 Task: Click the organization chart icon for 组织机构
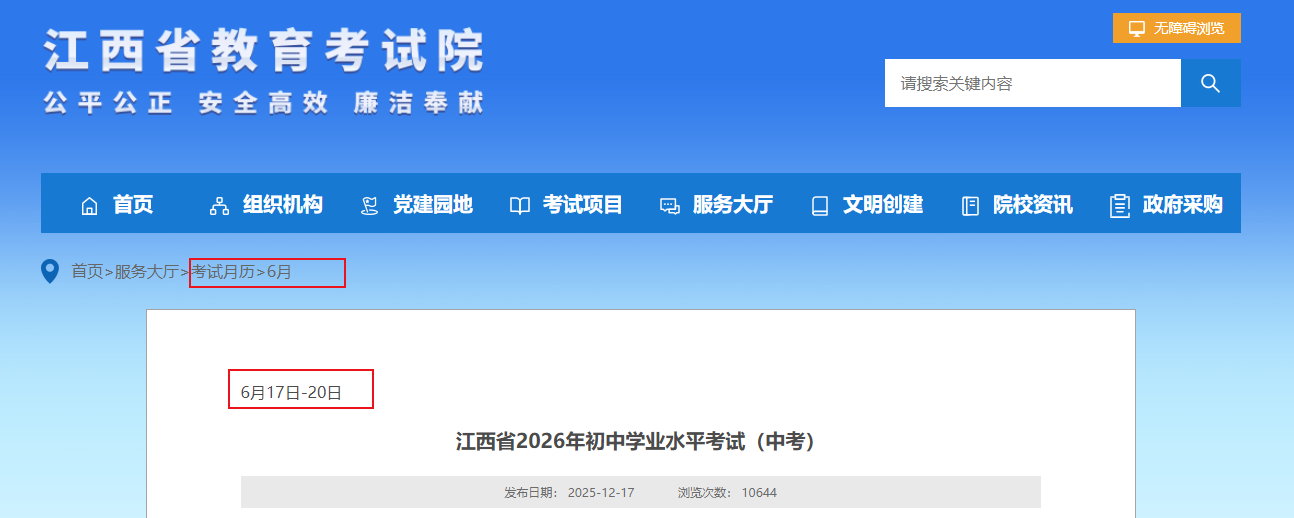point(219,206)
